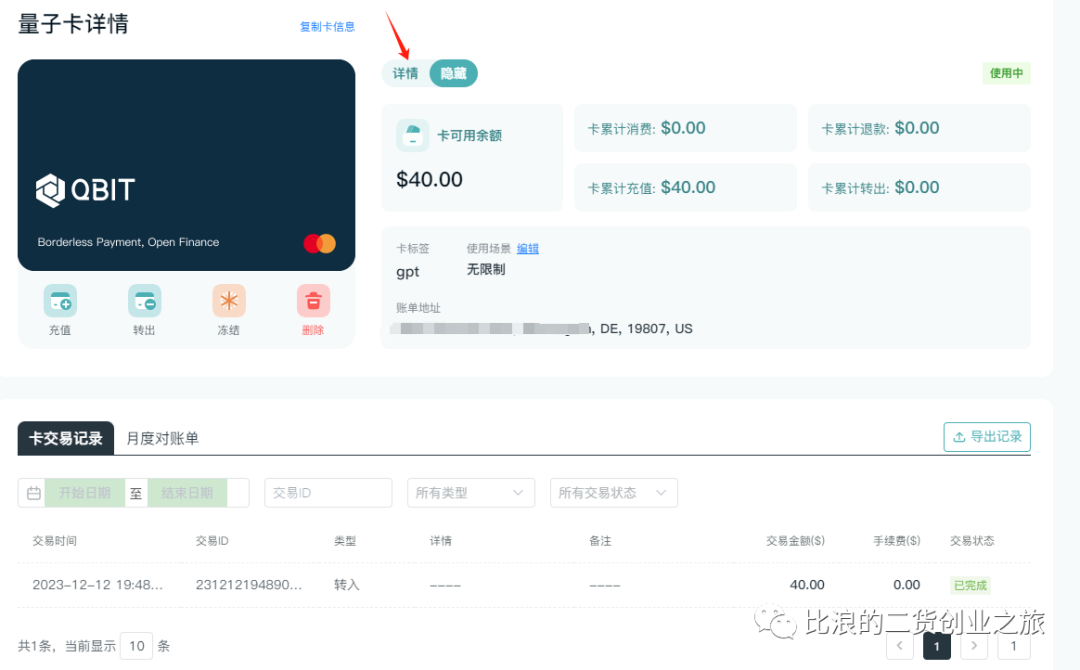Screen dimensions: 1080x670
Task: Select the 卡交易记录 tab
Action: pyautogui.click(x=65, y=438)
